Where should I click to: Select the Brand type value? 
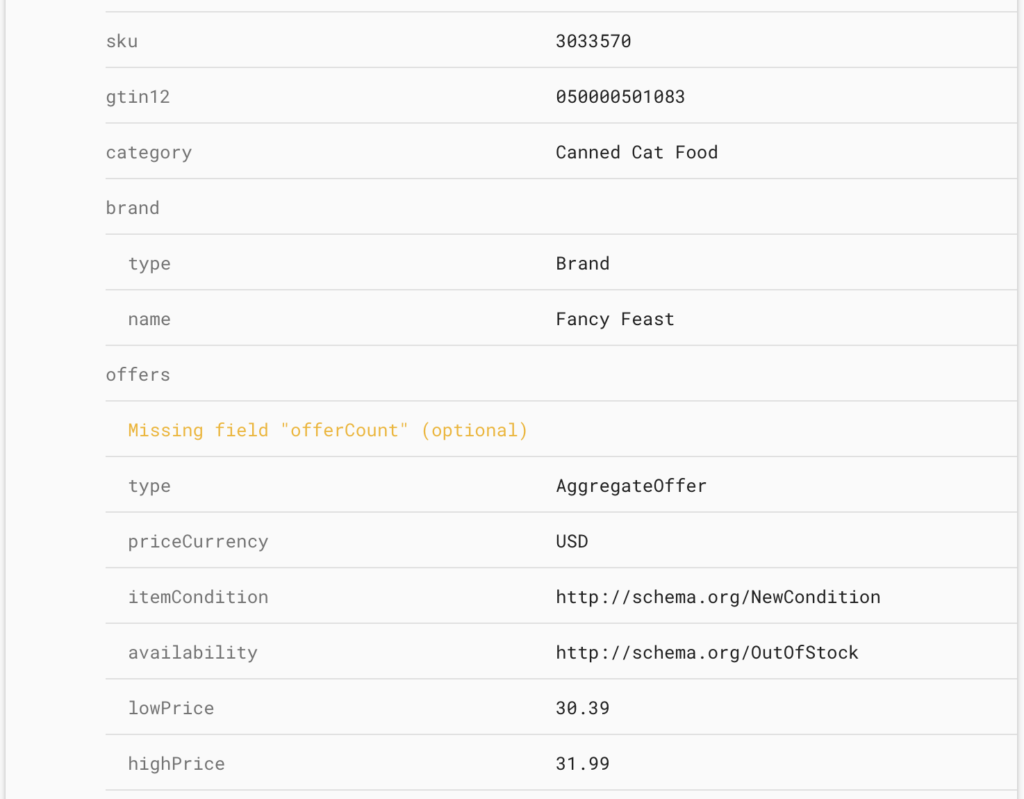[583, 263]
